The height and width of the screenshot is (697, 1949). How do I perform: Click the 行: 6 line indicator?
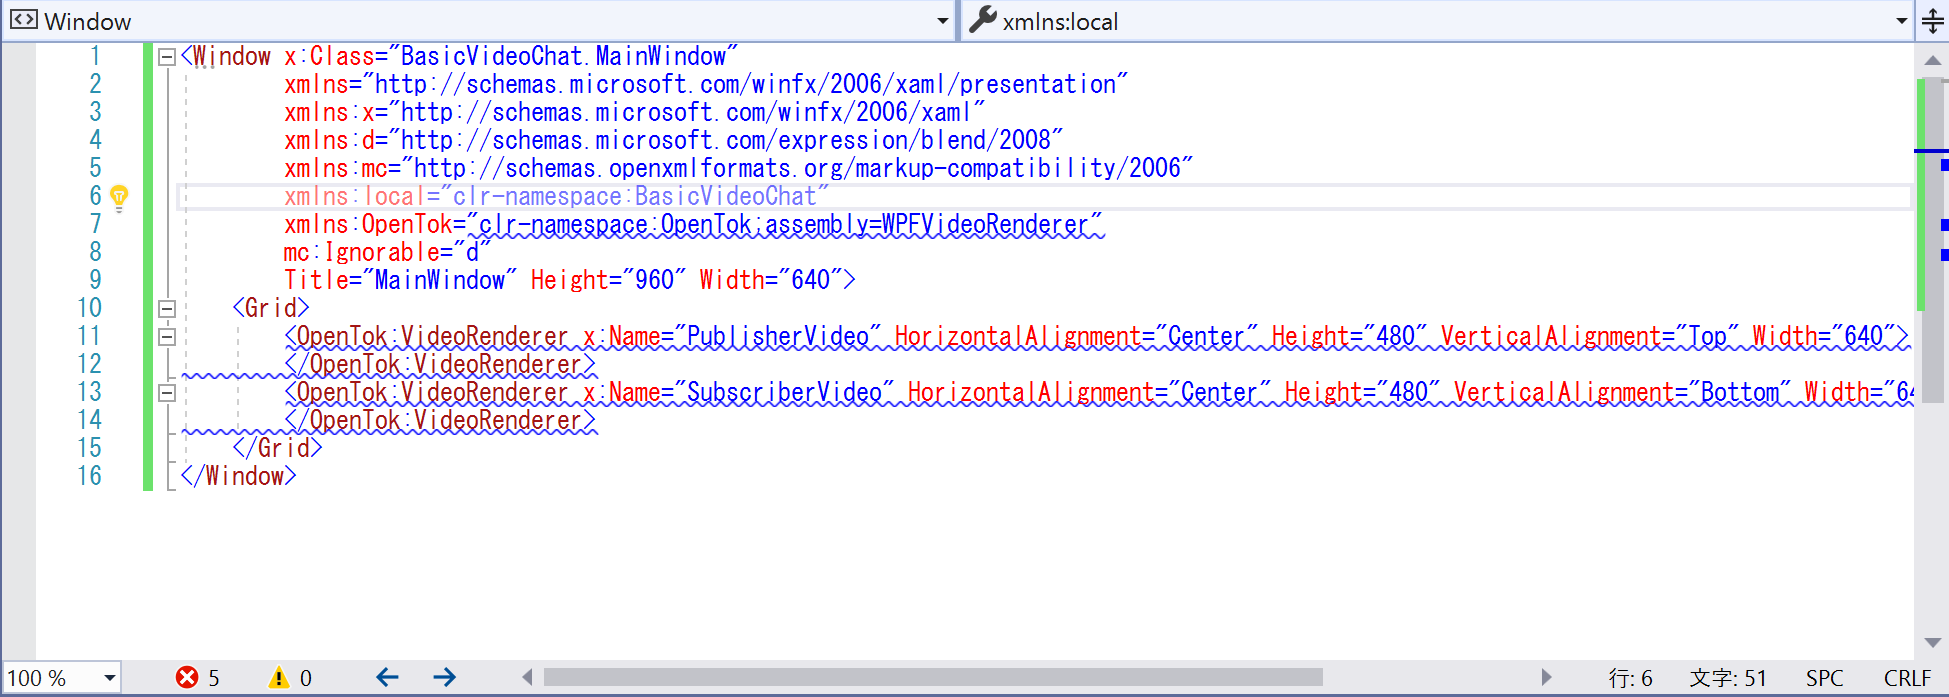[1630, 678]
